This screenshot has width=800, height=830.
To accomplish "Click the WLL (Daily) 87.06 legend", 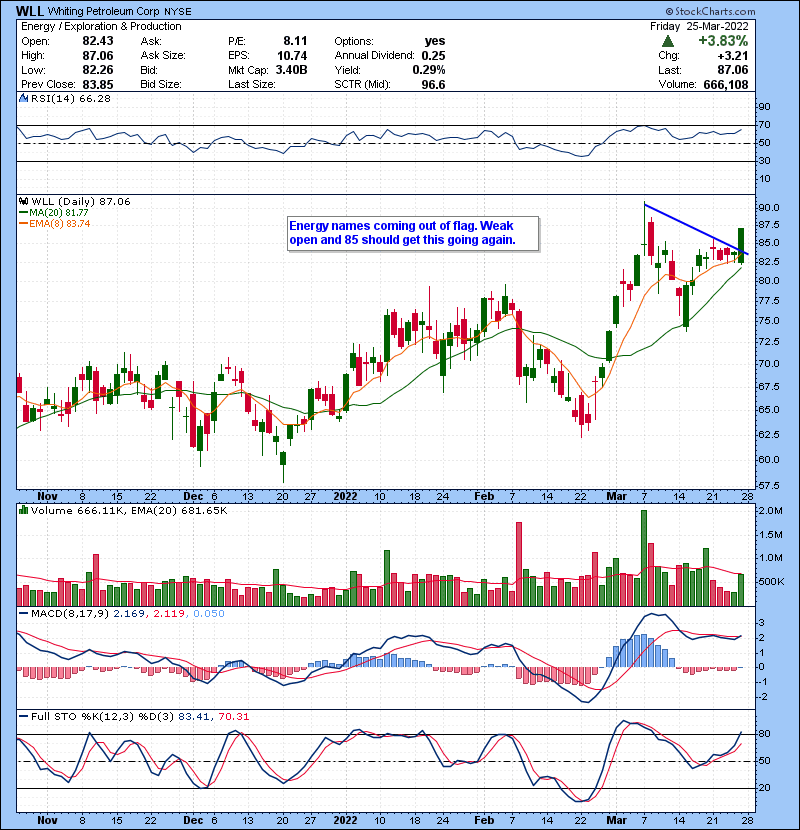I will (81, 202).
